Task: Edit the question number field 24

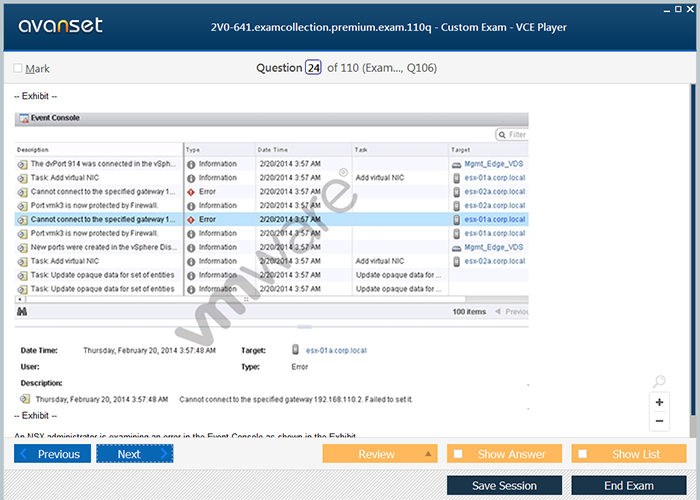Action: (x=313, y=67)
